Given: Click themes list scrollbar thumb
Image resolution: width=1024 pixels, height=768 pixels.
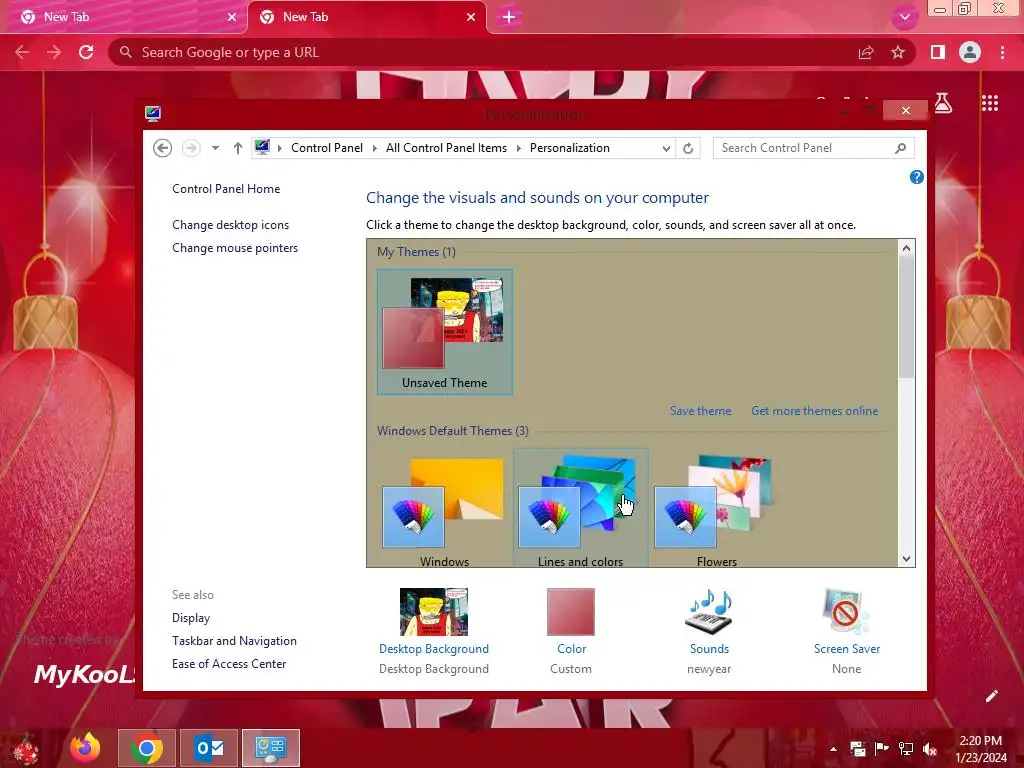Looking at the screenshot, I should coord(906,317).
